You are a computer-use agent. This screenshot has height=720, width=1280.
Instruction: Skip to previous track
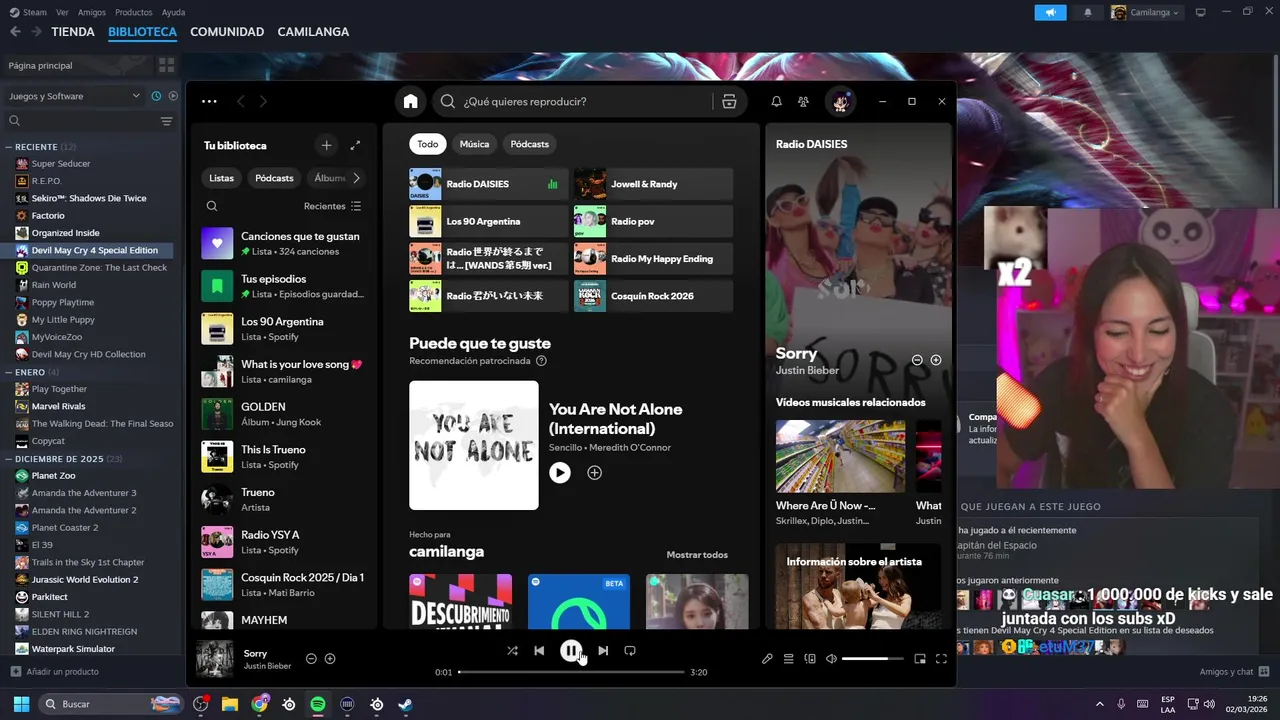coord(539,650)
